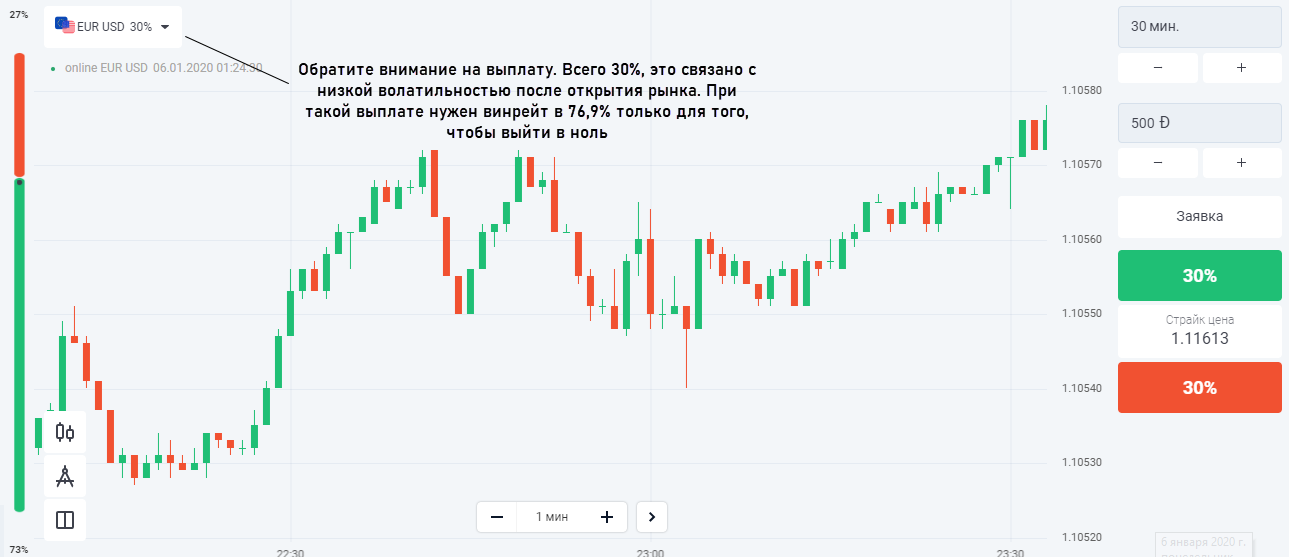The height and width of the screenshot is (557, 1289).
Task: Increase chart timeframe with plus button
Action: click(606, 517)
